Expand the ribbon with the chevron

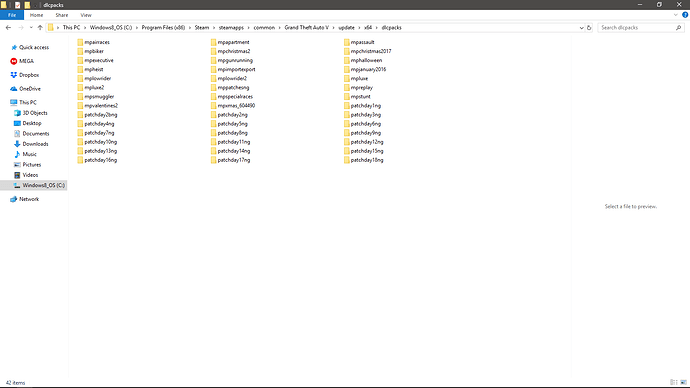click(675, 15)
